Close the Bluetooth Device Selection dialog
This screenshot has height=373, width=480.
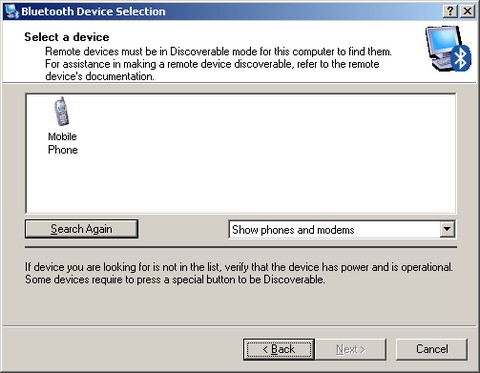click(x=467, y=11)
